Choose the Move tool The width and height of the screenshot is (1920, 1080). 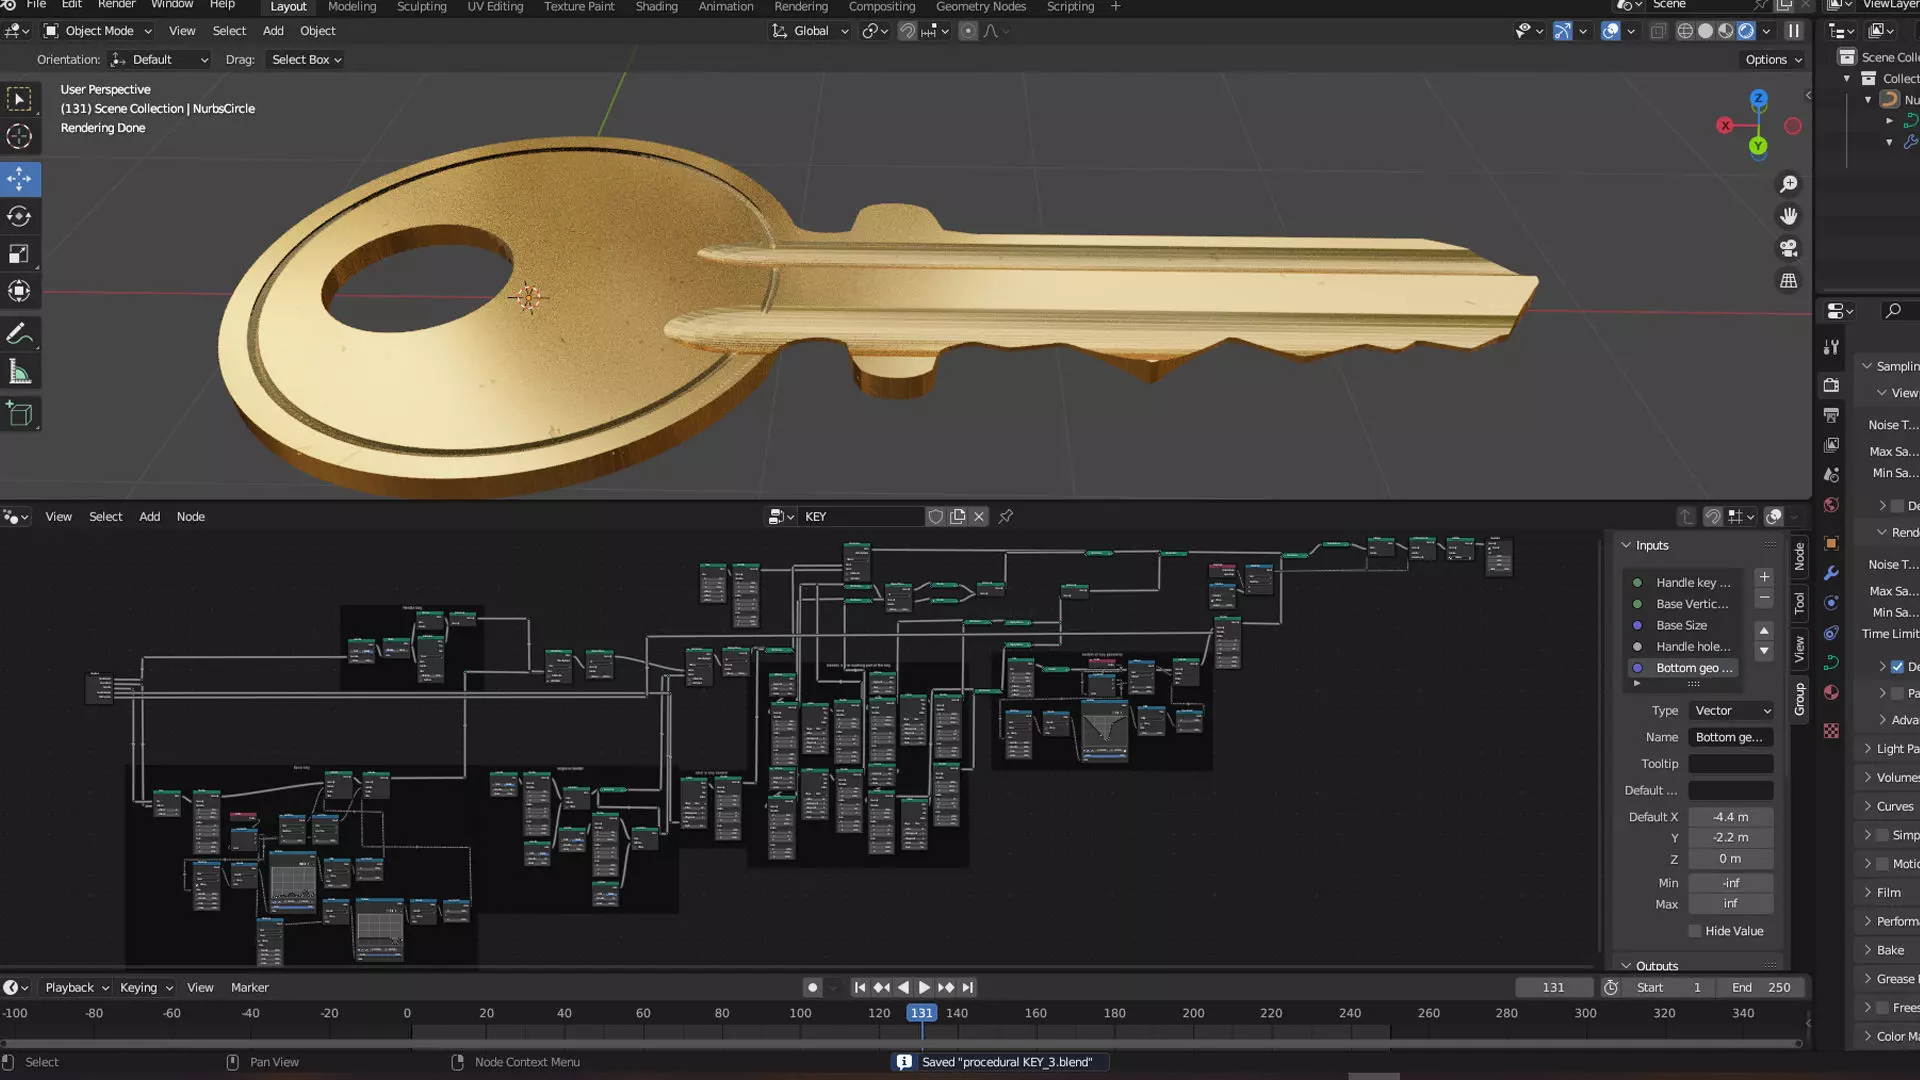[19, 179]
